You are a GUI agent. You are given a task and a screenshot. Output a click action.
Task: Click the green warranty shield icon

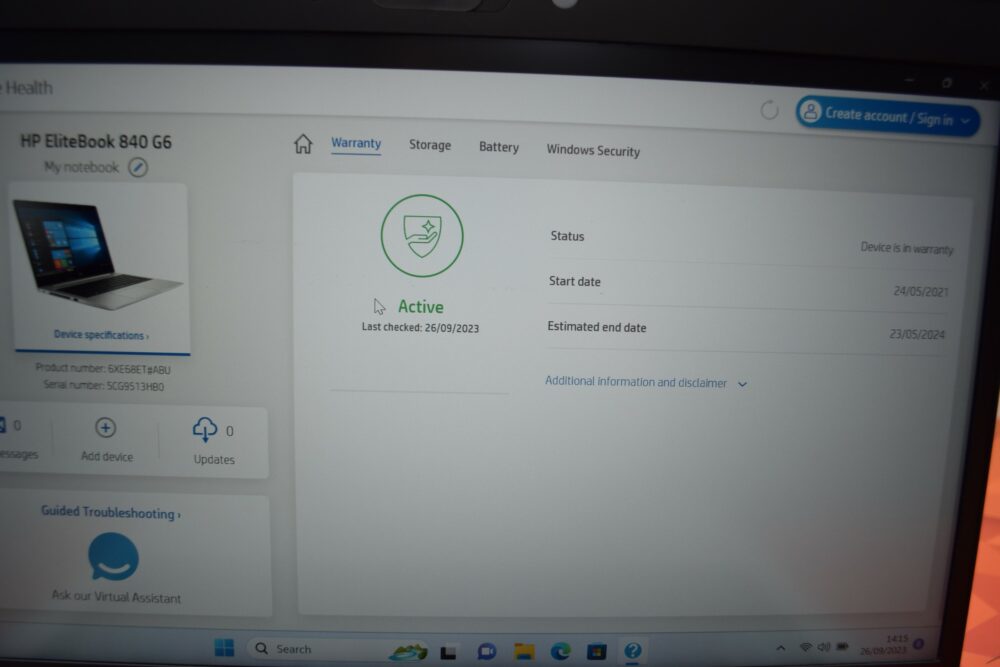422,236
